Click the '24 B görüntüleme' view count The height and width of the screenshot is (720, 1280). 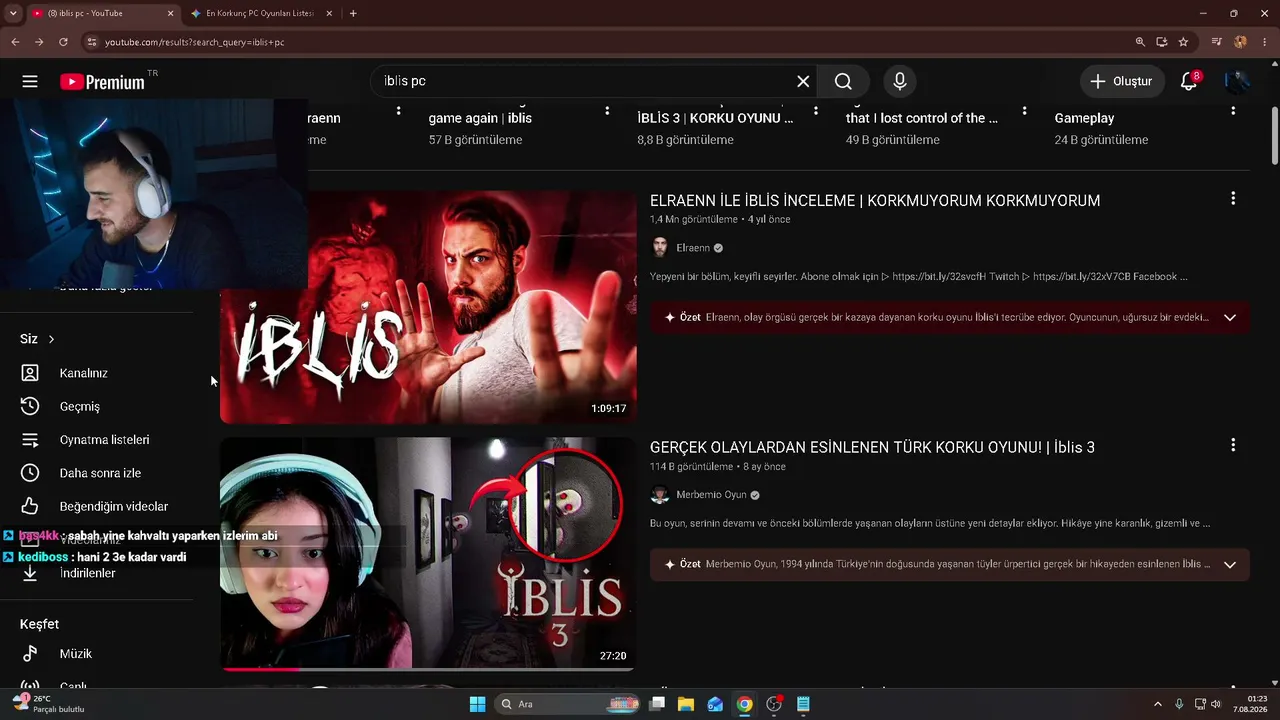click(1101, 140)
